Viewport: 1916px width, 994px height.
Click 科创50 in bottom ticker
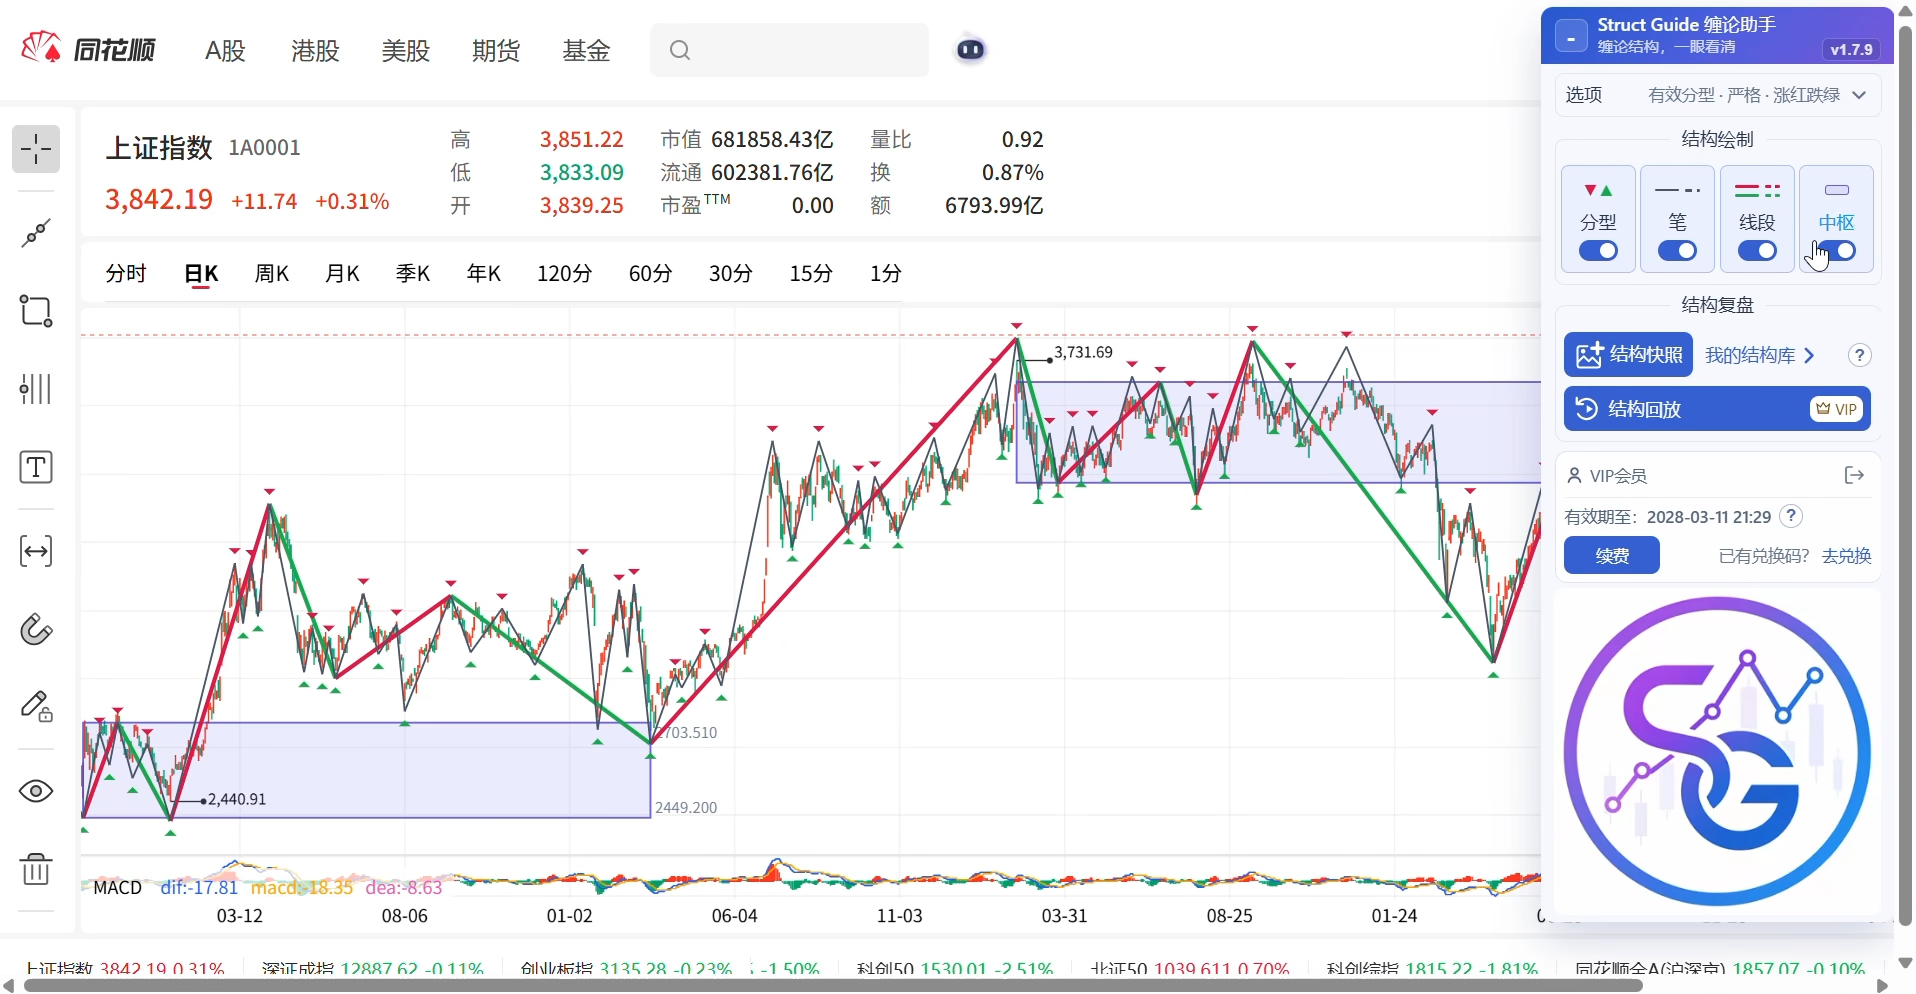(x=885, y=969)
